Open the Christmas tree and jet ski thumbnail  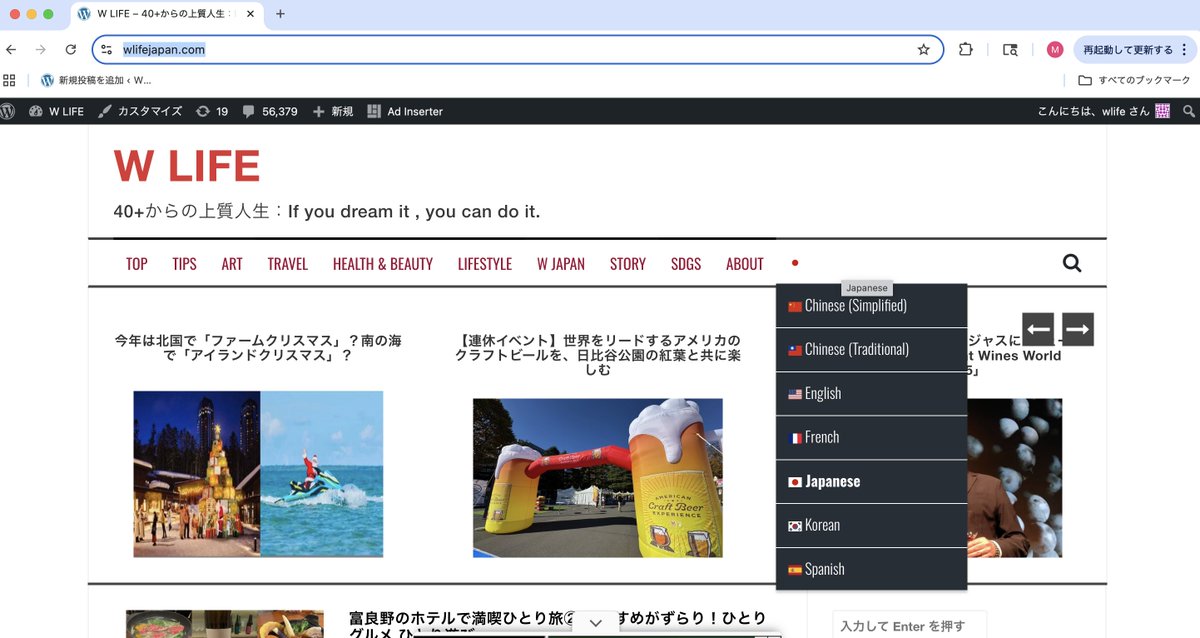(x=258, y=474)
